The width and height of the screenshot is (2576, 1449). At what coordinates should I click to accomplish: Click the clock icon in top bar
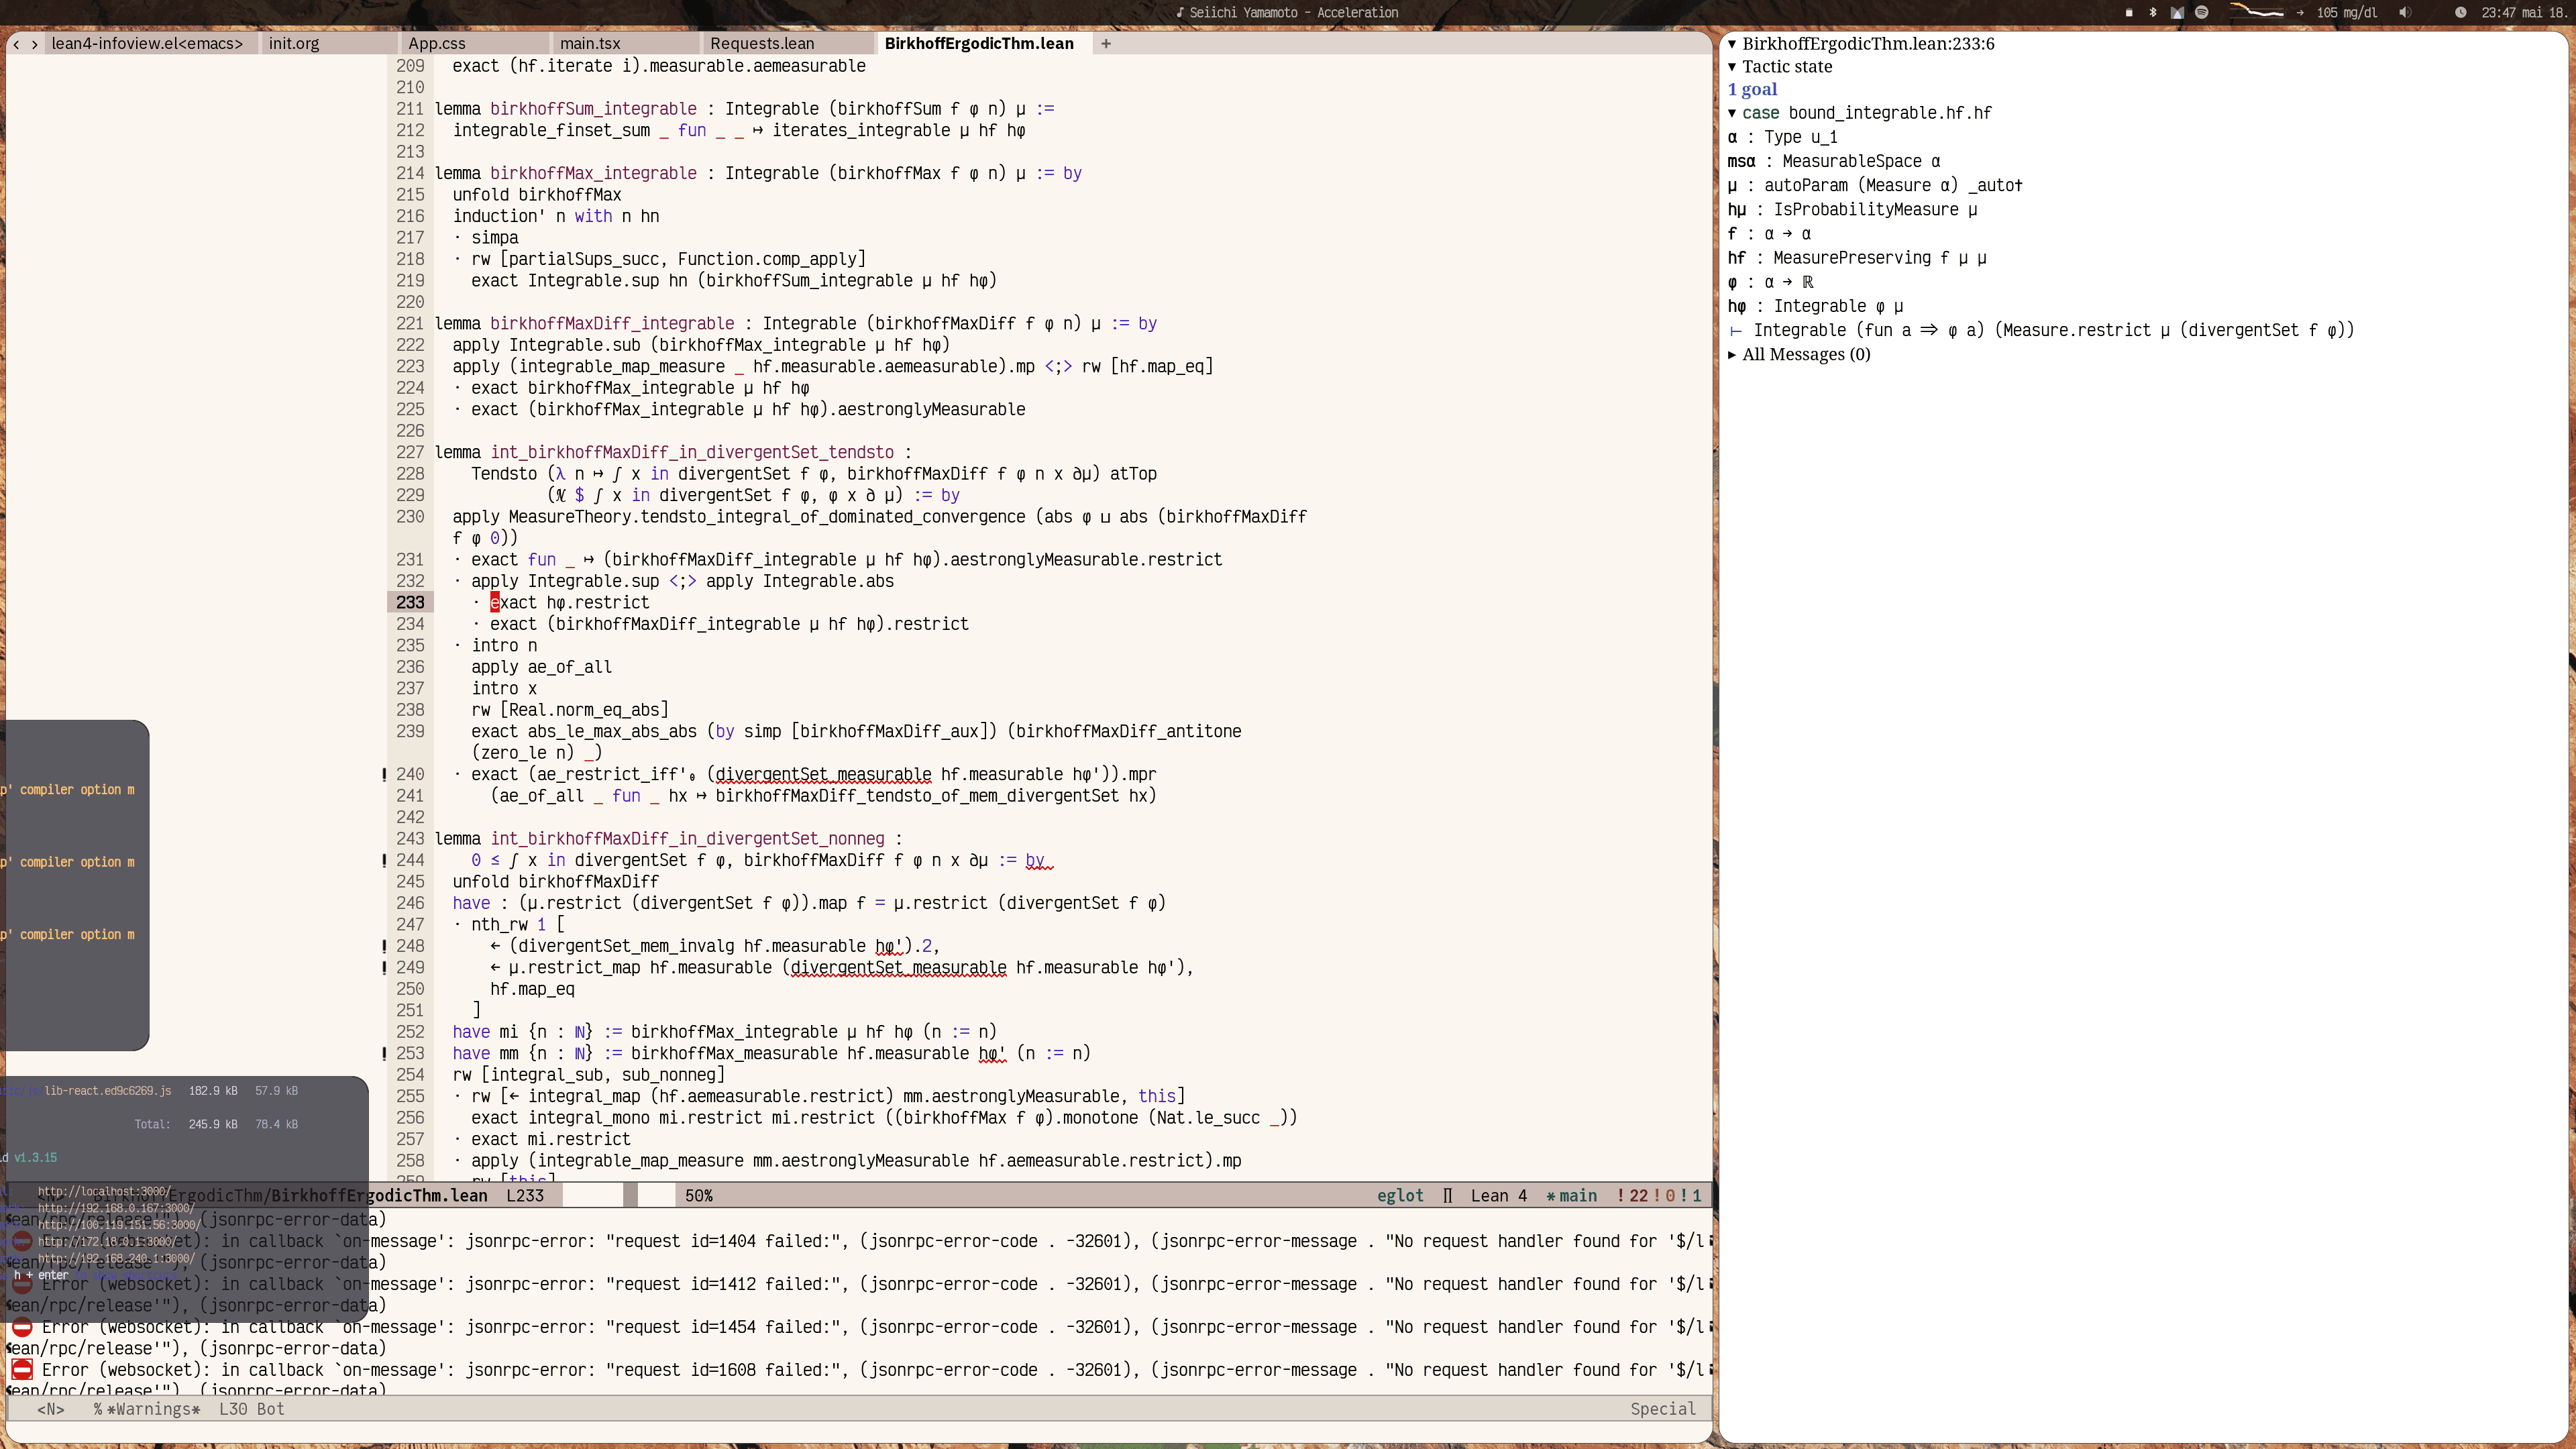(2460, 13)
